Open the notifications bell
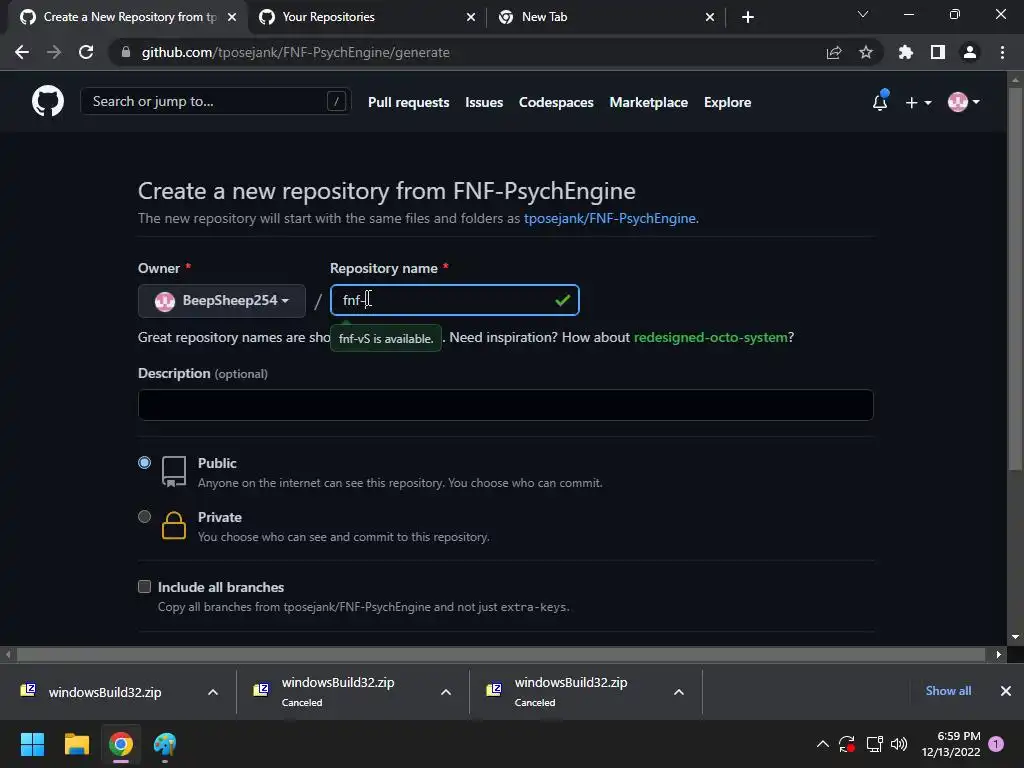The width and height of the screenshot is (1024, 768). [880, 102]
